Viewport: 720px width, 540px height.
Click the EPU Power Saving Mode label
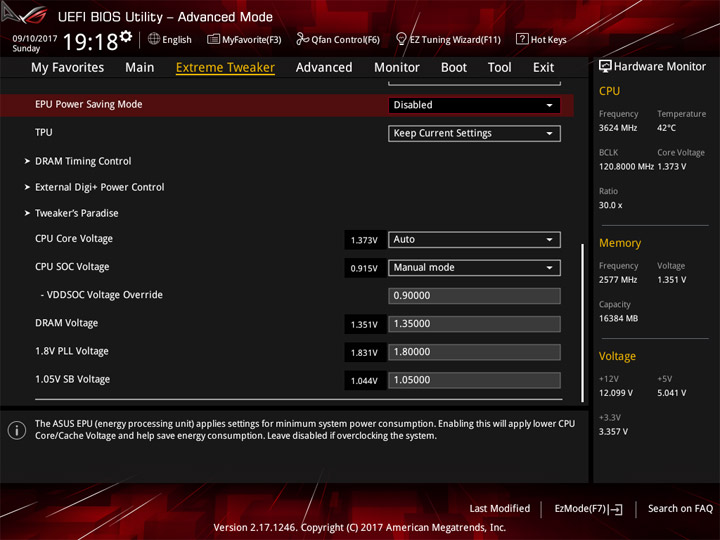coord(89,104)
